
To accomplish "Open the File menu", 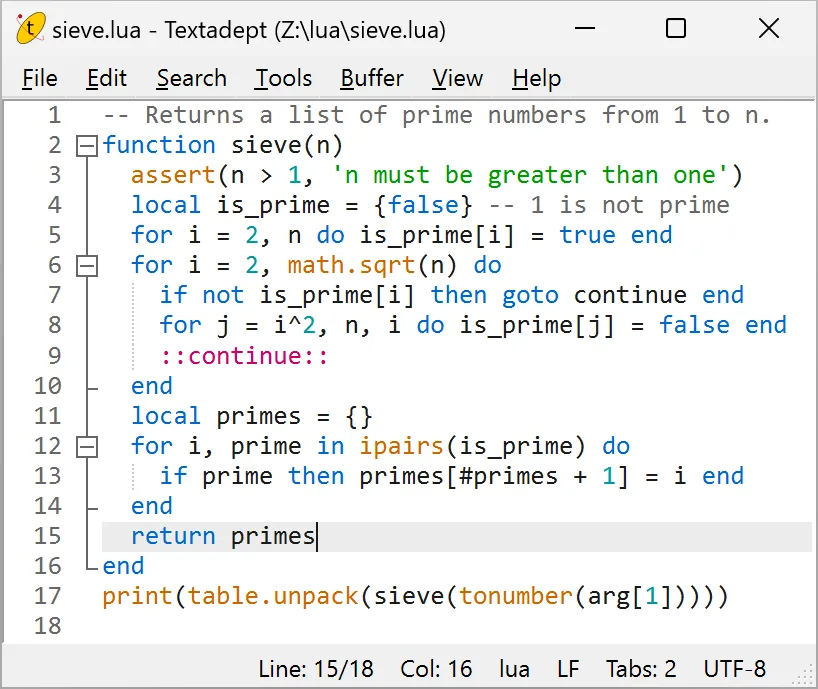I will coord(40,79).
